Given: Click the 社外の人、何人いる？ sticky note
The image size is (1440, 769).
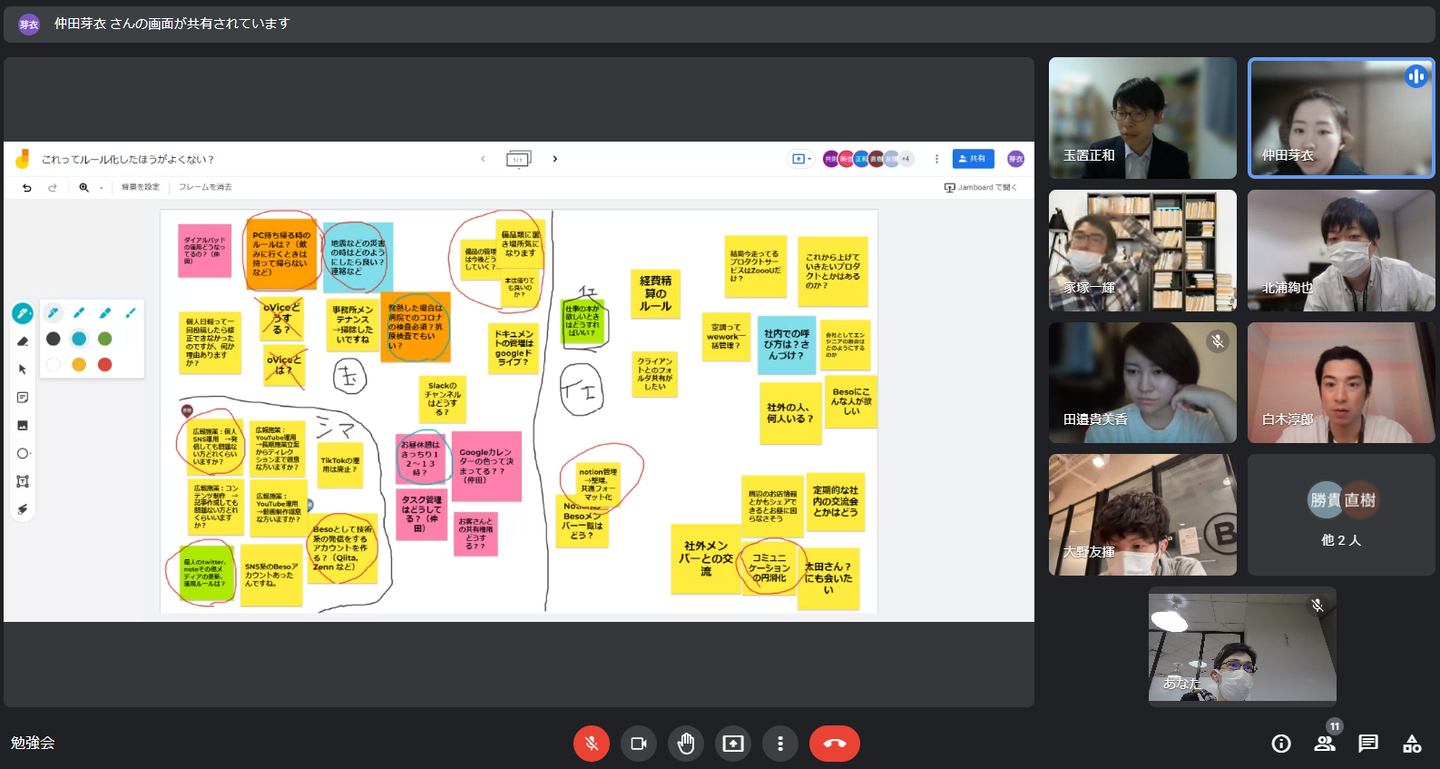Looking at the screenshot, I should pos(790,413).
